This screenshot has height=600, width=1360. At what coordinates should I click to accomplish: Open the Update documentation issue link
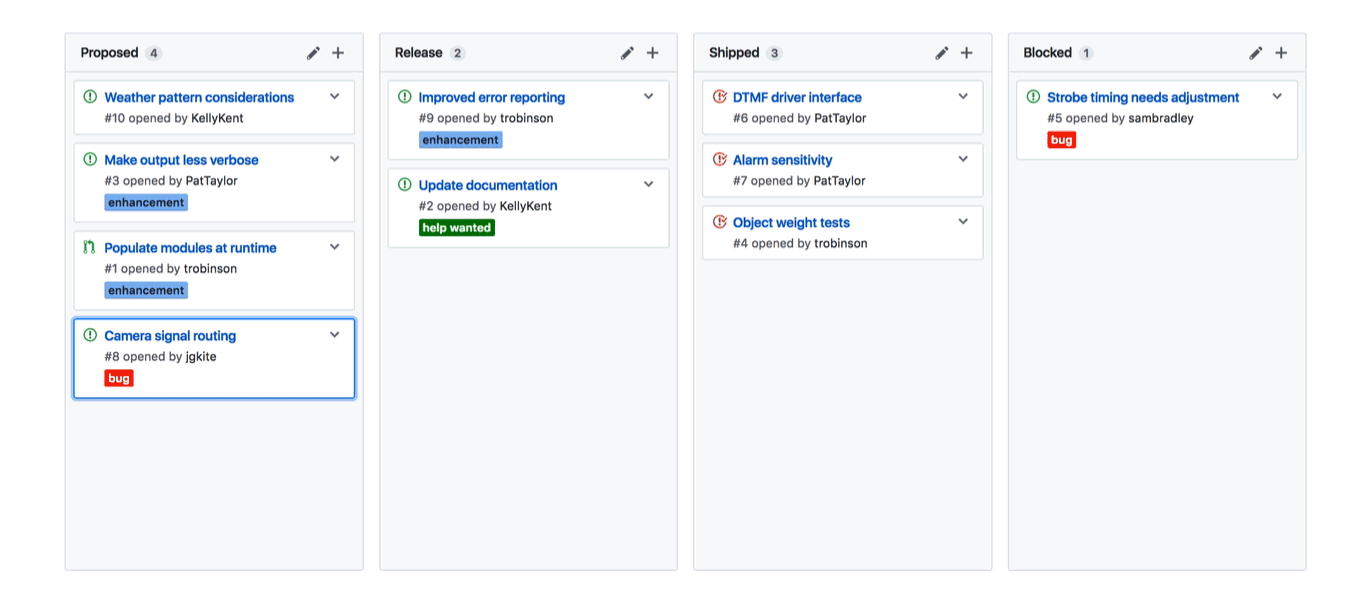pyautogui.click(x=487, y=185)
